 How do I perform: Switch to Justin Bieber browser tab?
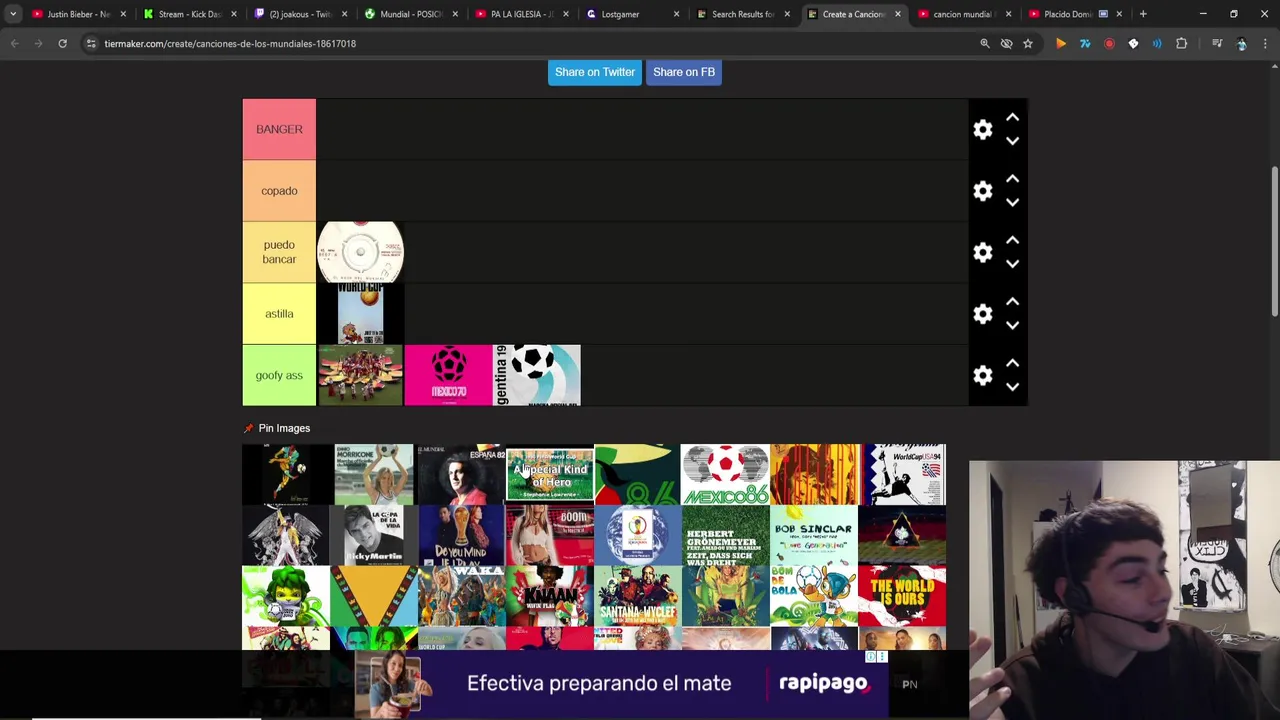coord(76,14)
